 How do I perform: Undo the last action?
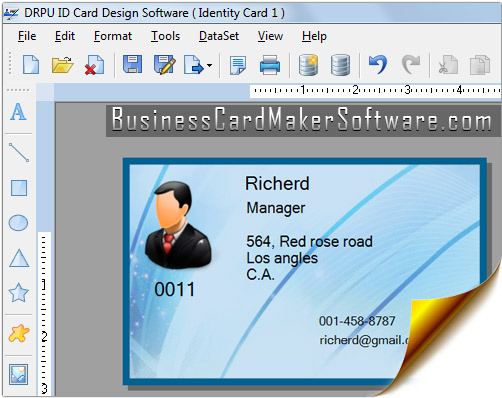click(378, 64)
